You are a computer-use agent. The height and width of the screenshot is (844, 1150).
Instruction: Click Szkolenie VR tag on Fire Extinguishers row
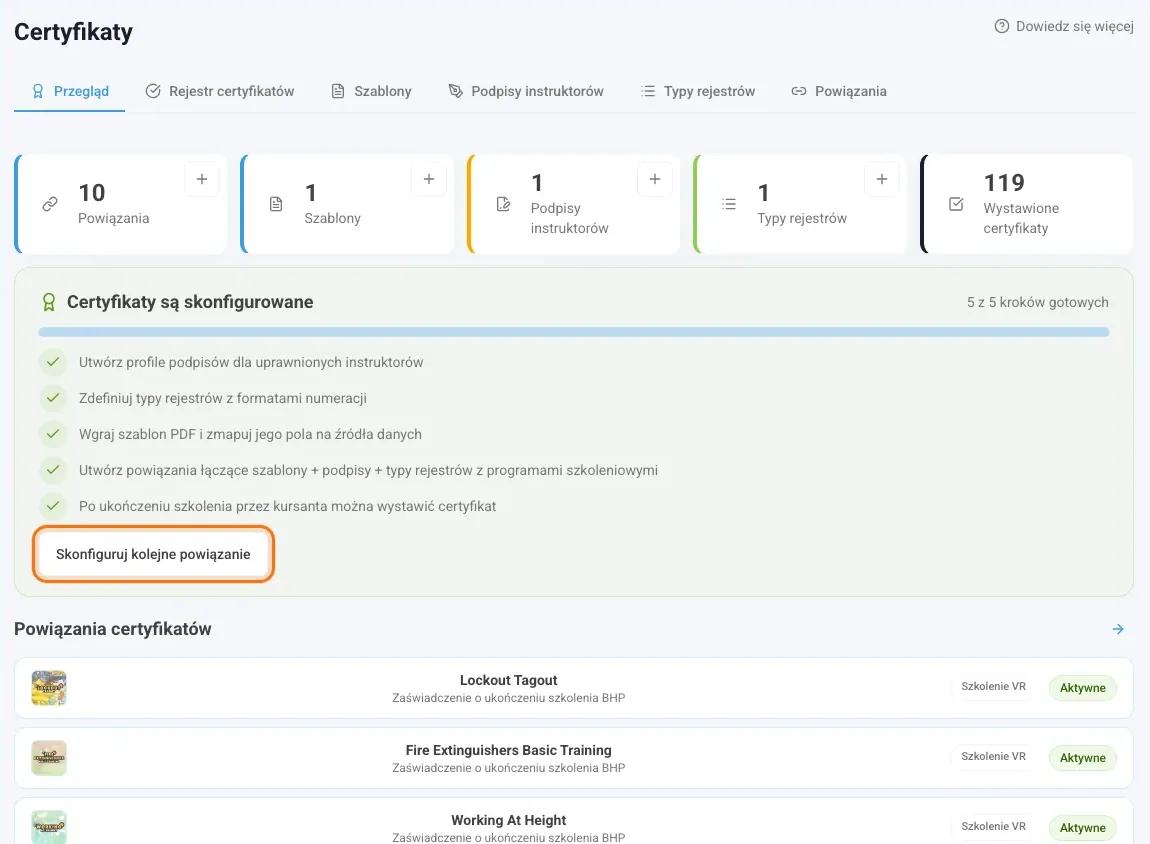pyautogui.click(x=994, y=757)
